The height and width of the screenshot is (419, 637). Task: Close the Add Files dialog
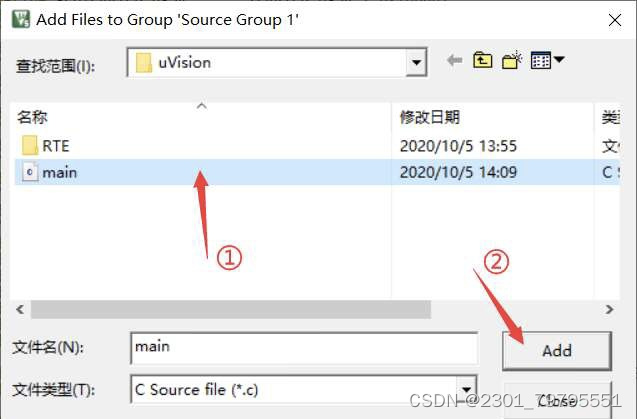click(x=615, y=20)
